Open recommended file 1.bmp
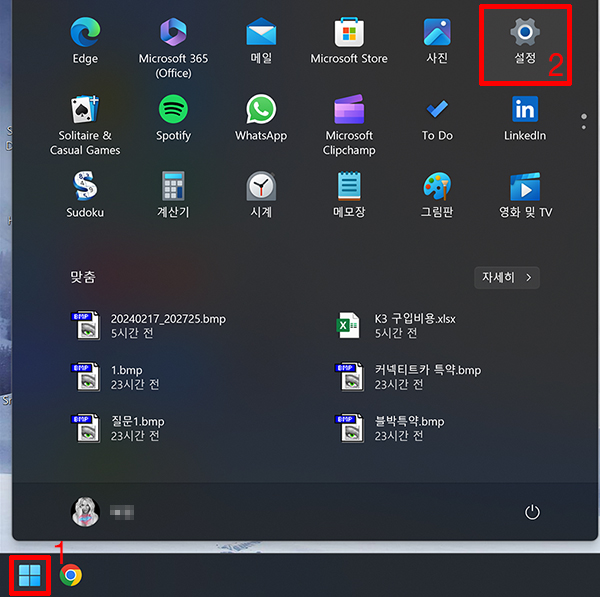600x597 pixels. pyautogui.click(x=115, y=377)
